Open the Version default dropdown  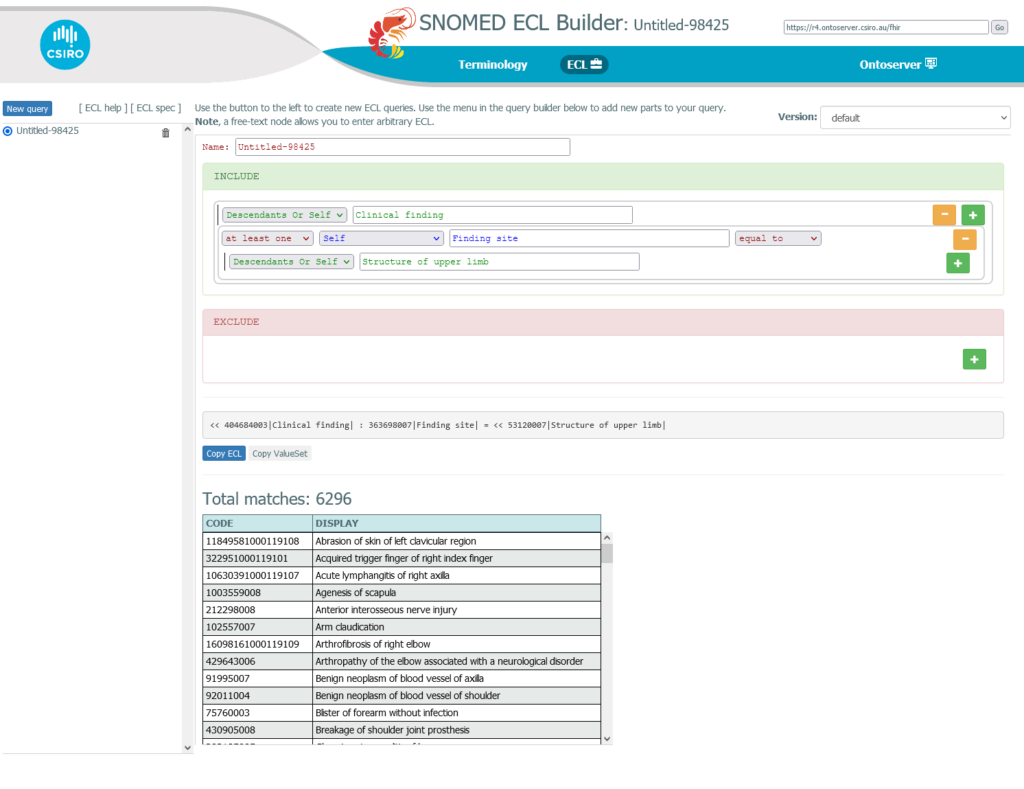915,118
